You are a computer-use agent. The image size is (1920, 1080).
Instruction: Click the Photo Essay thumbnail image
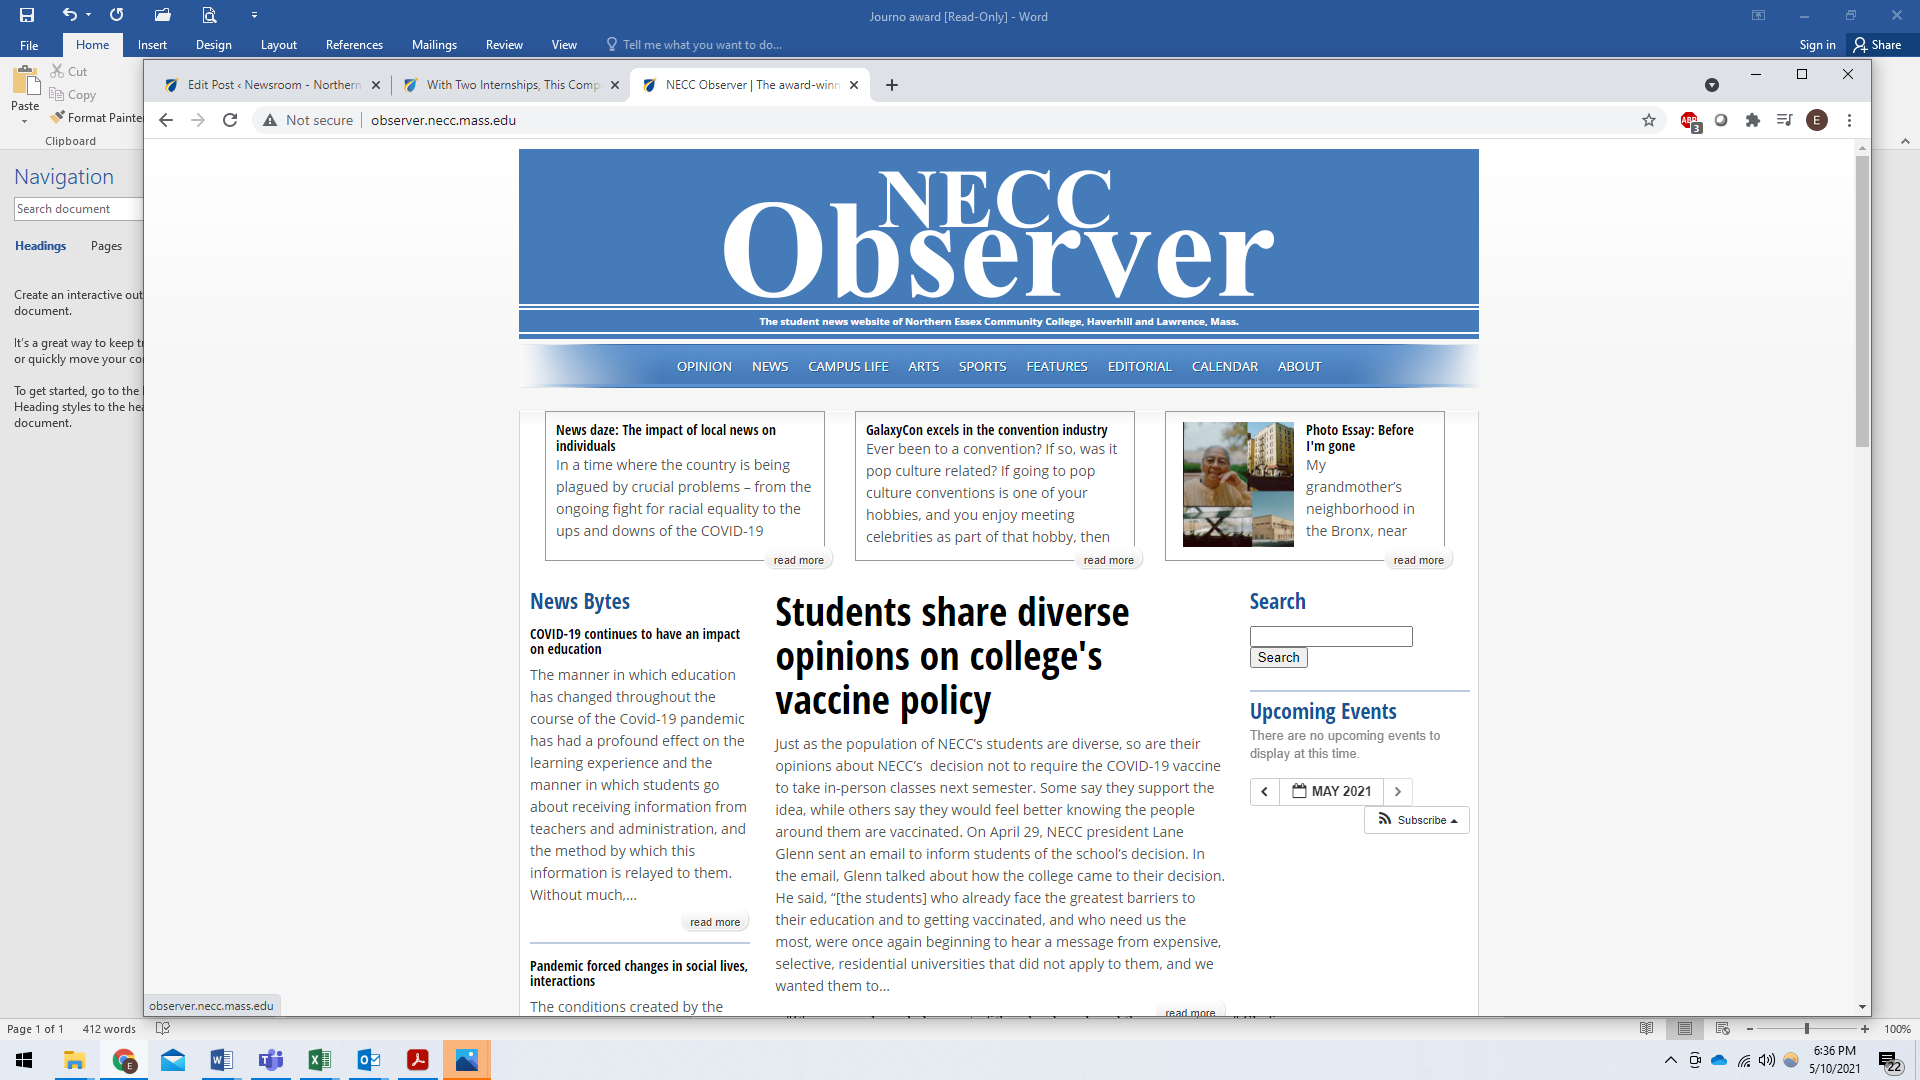[x=1238, y=484]
